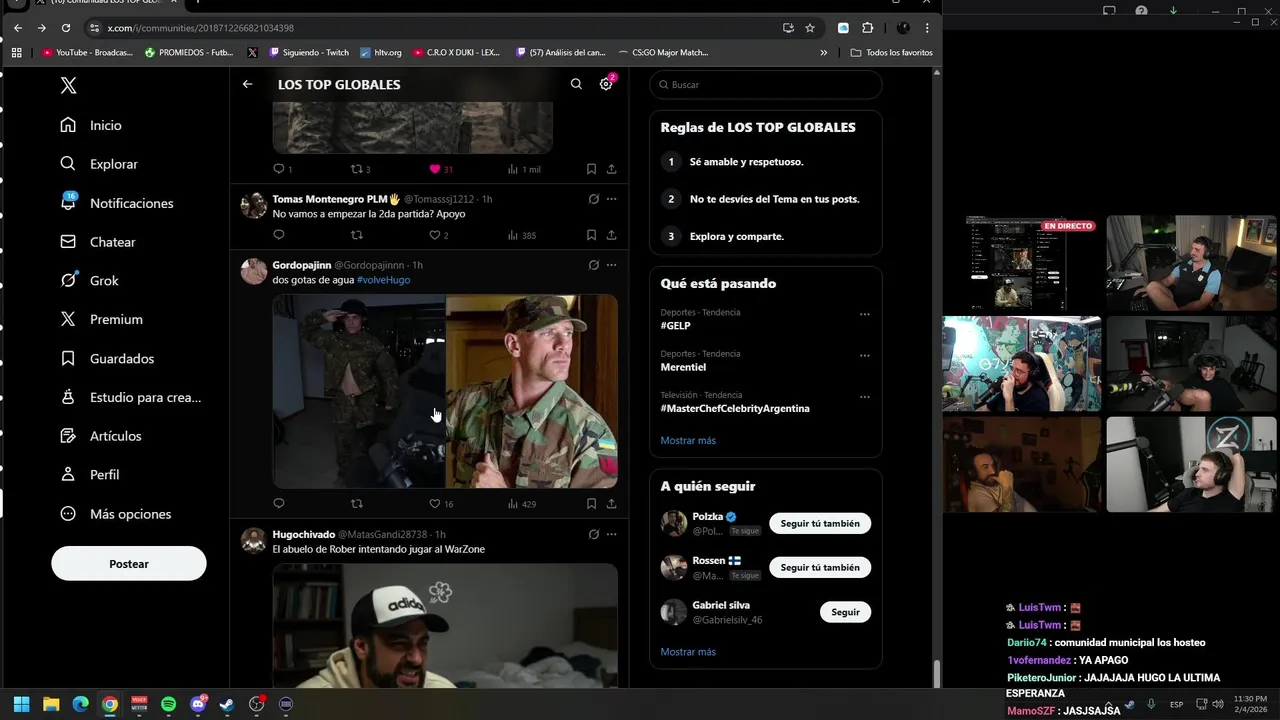Viewport: 1280px width, 720px height.
Task: Follow Gabriel silva
Action: (845, 612)
